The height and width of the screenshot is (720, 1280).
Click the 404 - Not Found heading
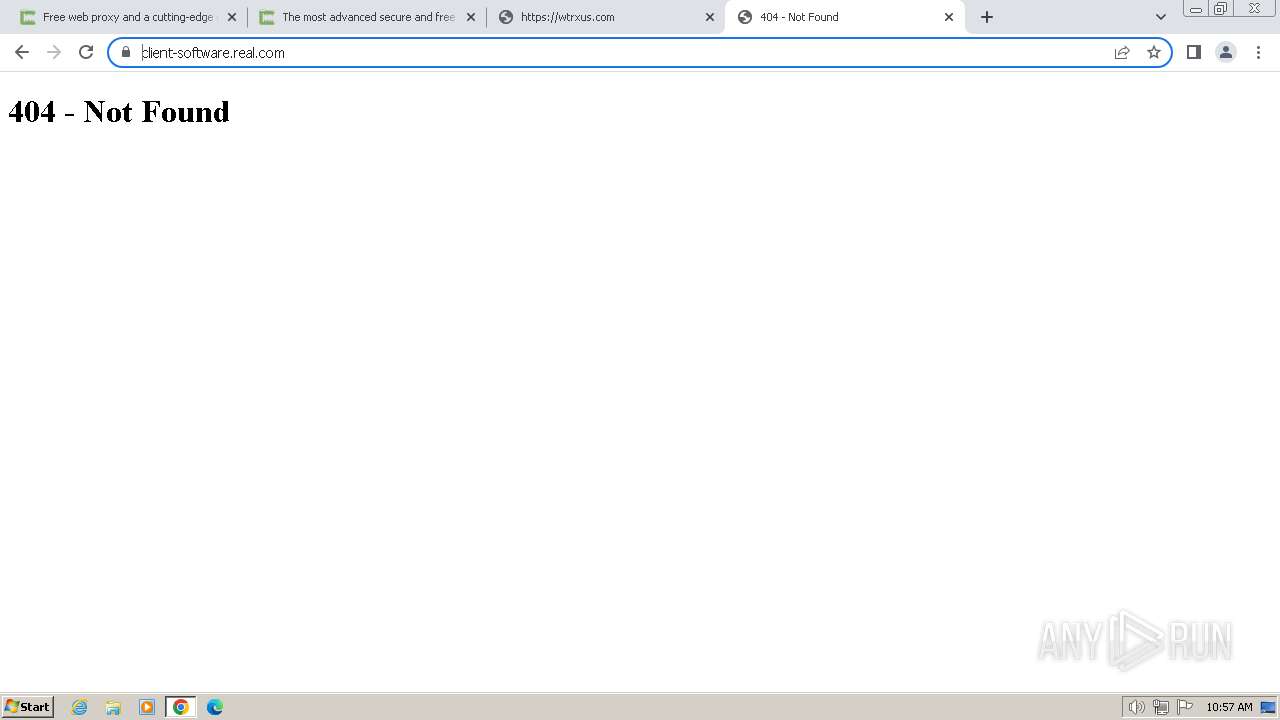(119, 111)
